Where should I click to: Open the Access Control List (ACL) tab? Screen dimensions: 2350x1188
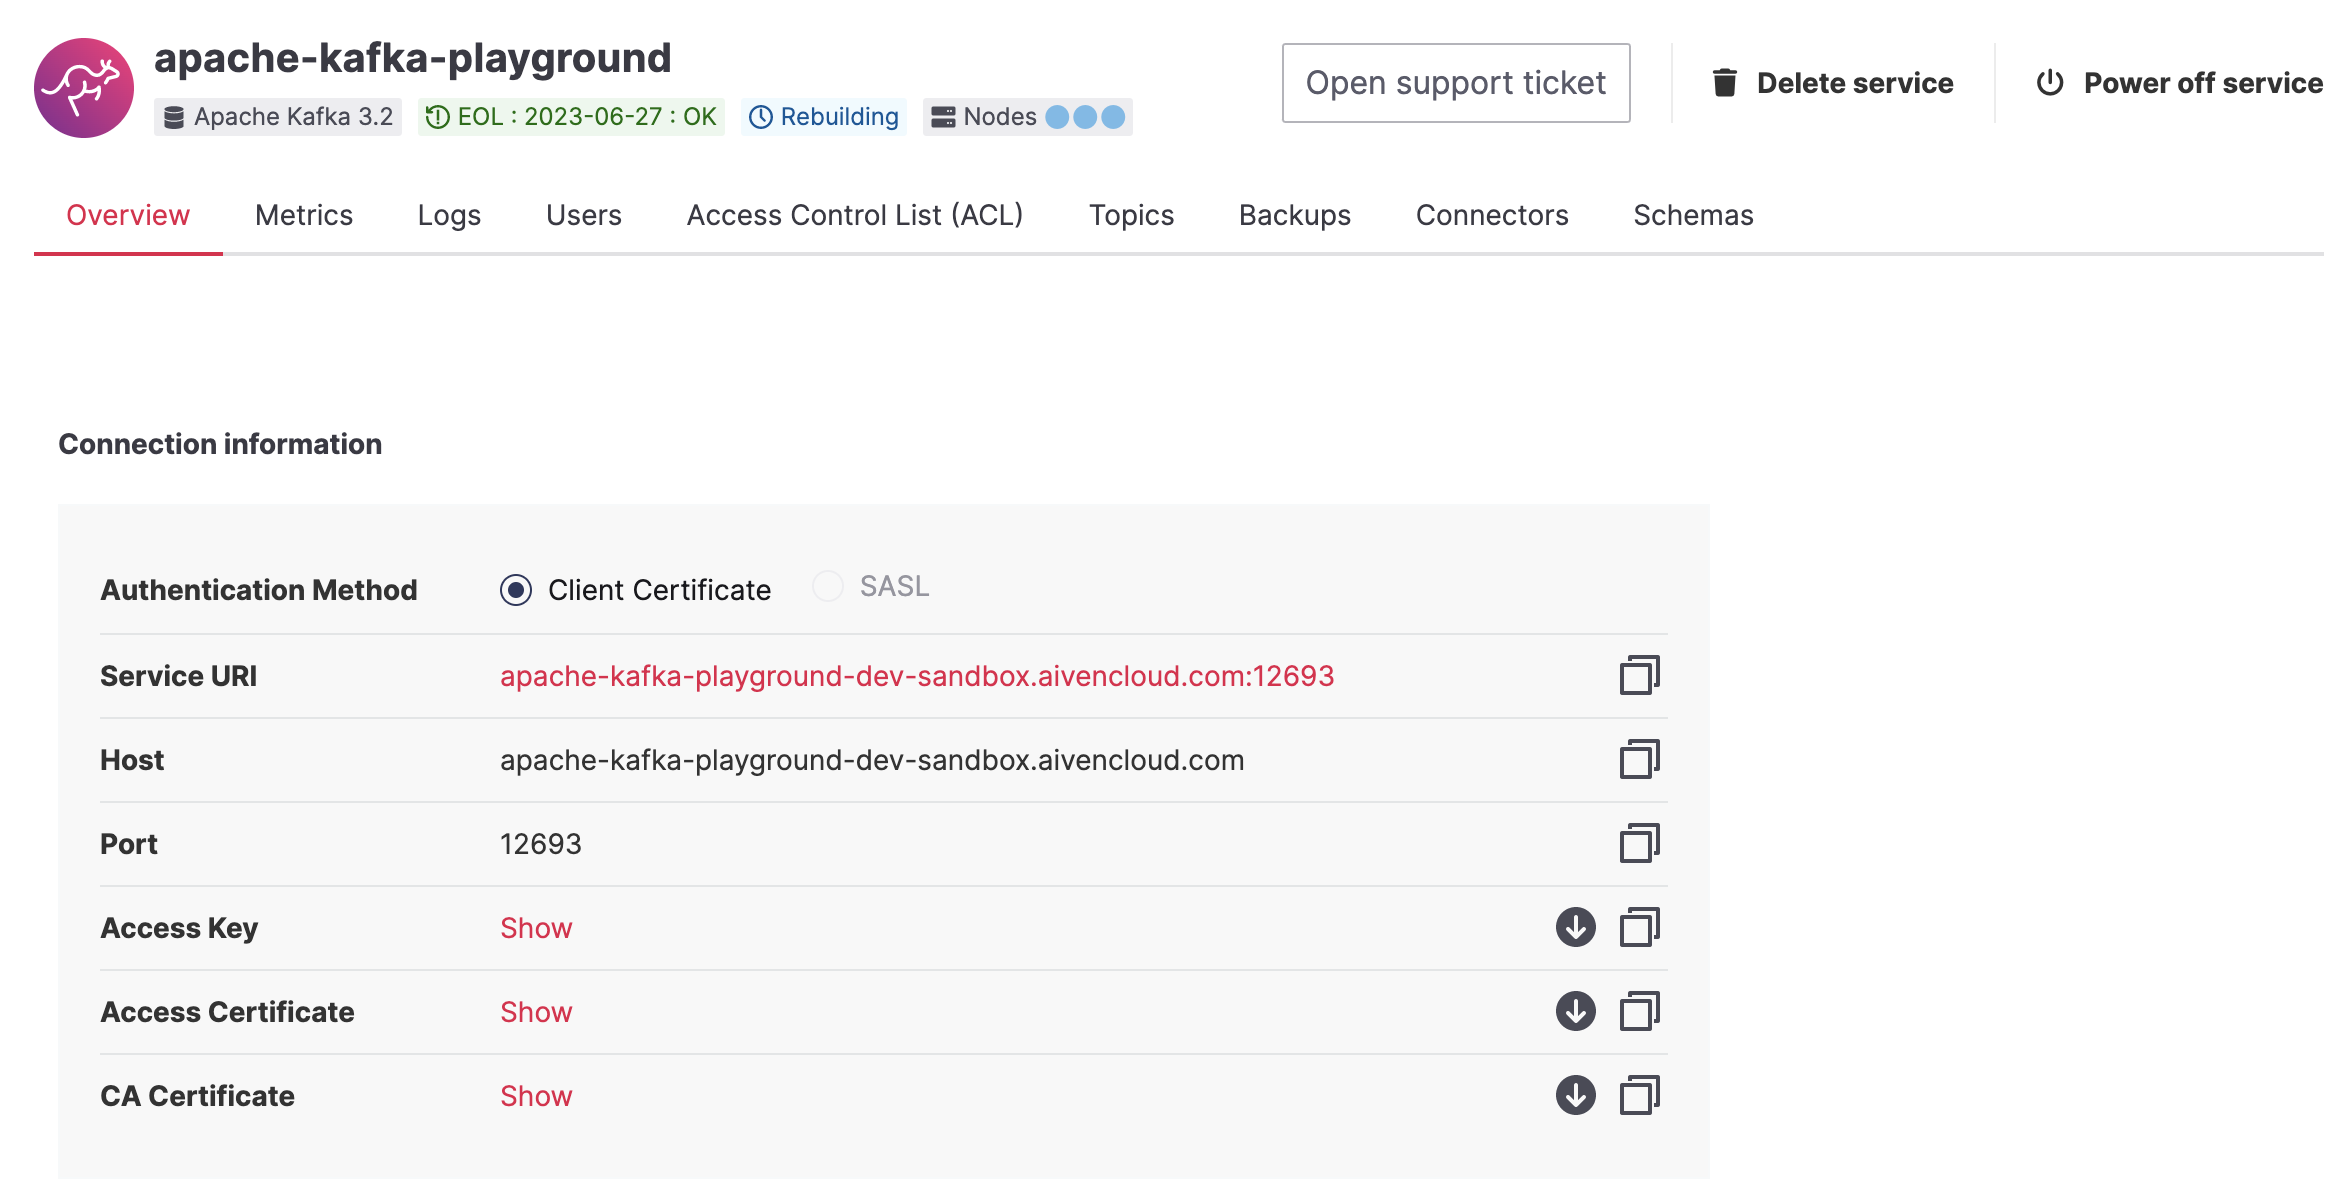click(855, 215)
